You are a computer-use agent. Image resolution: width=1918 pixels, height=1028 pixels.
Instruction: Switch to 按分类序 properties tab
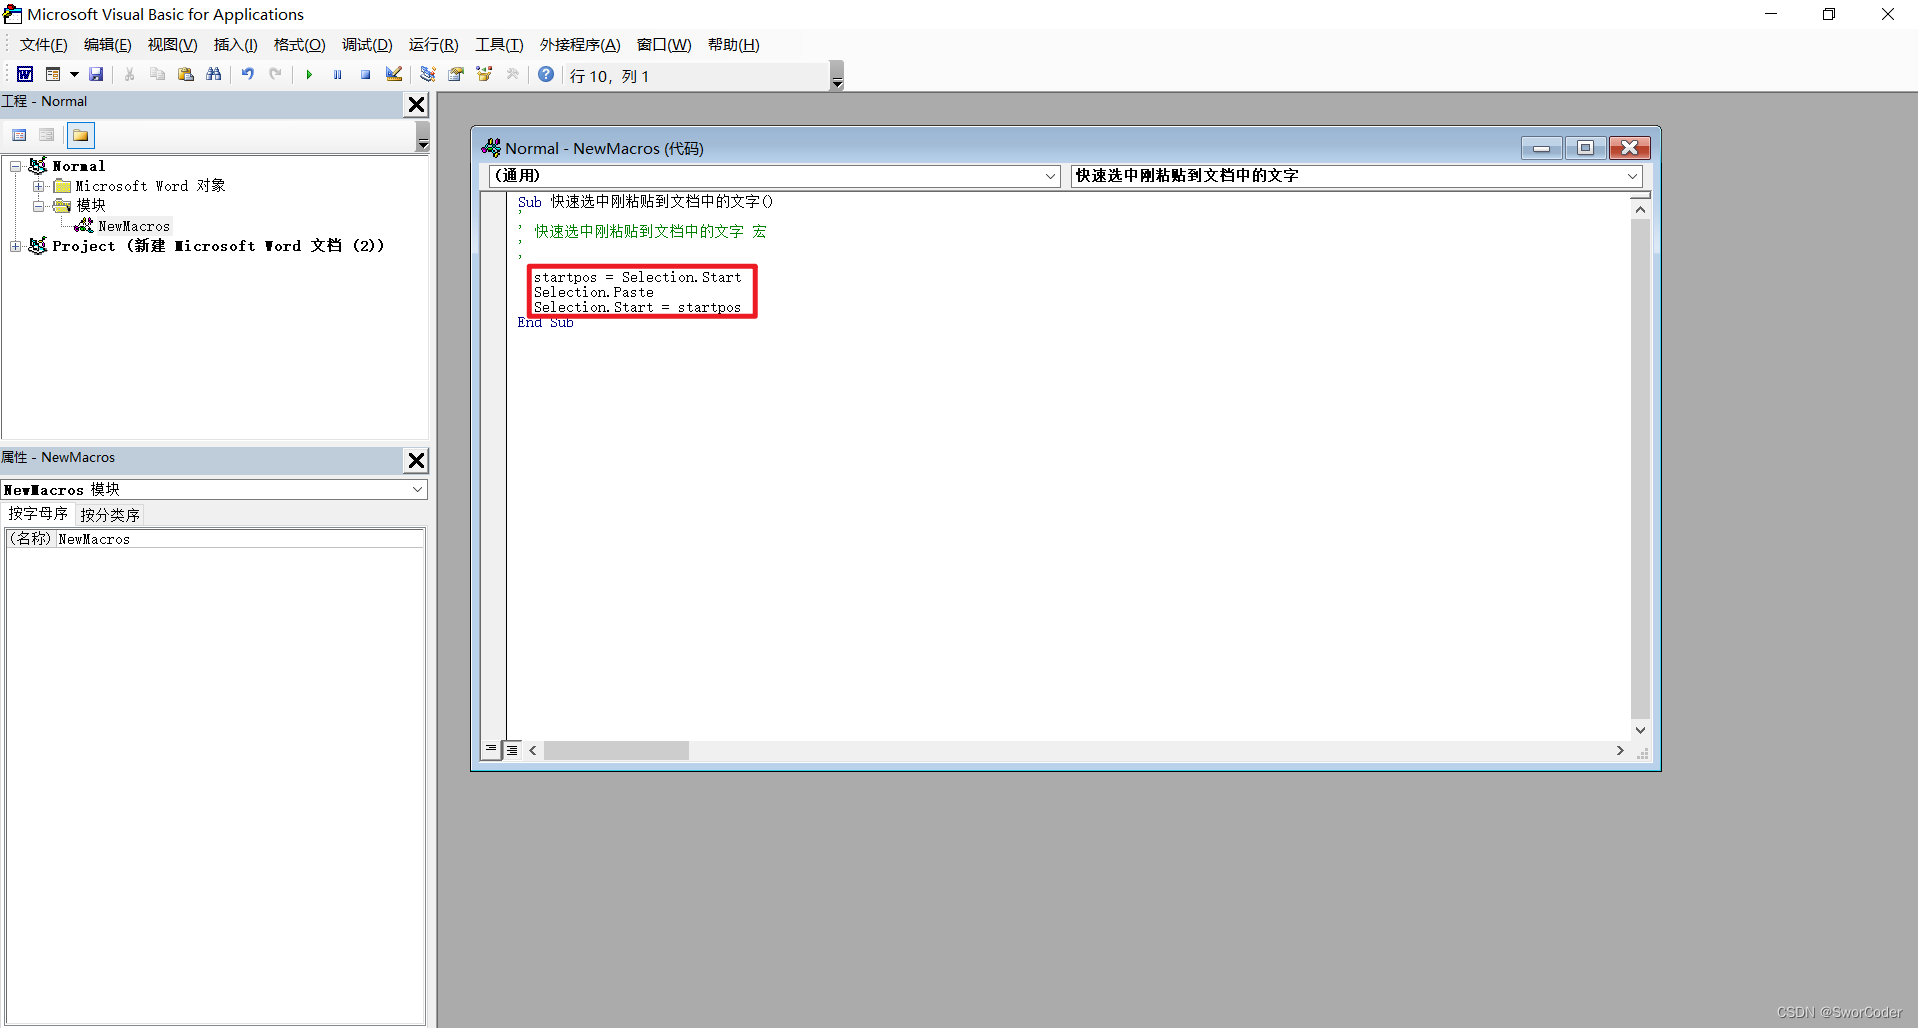point(110,515)
